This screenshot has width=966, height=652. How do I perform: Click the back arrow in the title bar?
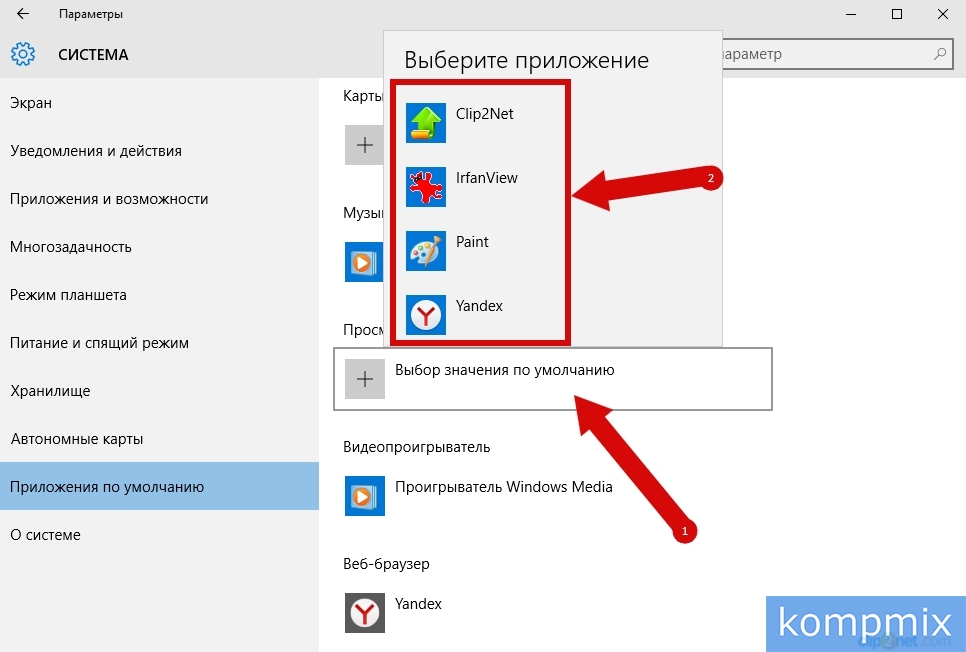(x=23, y=14)
